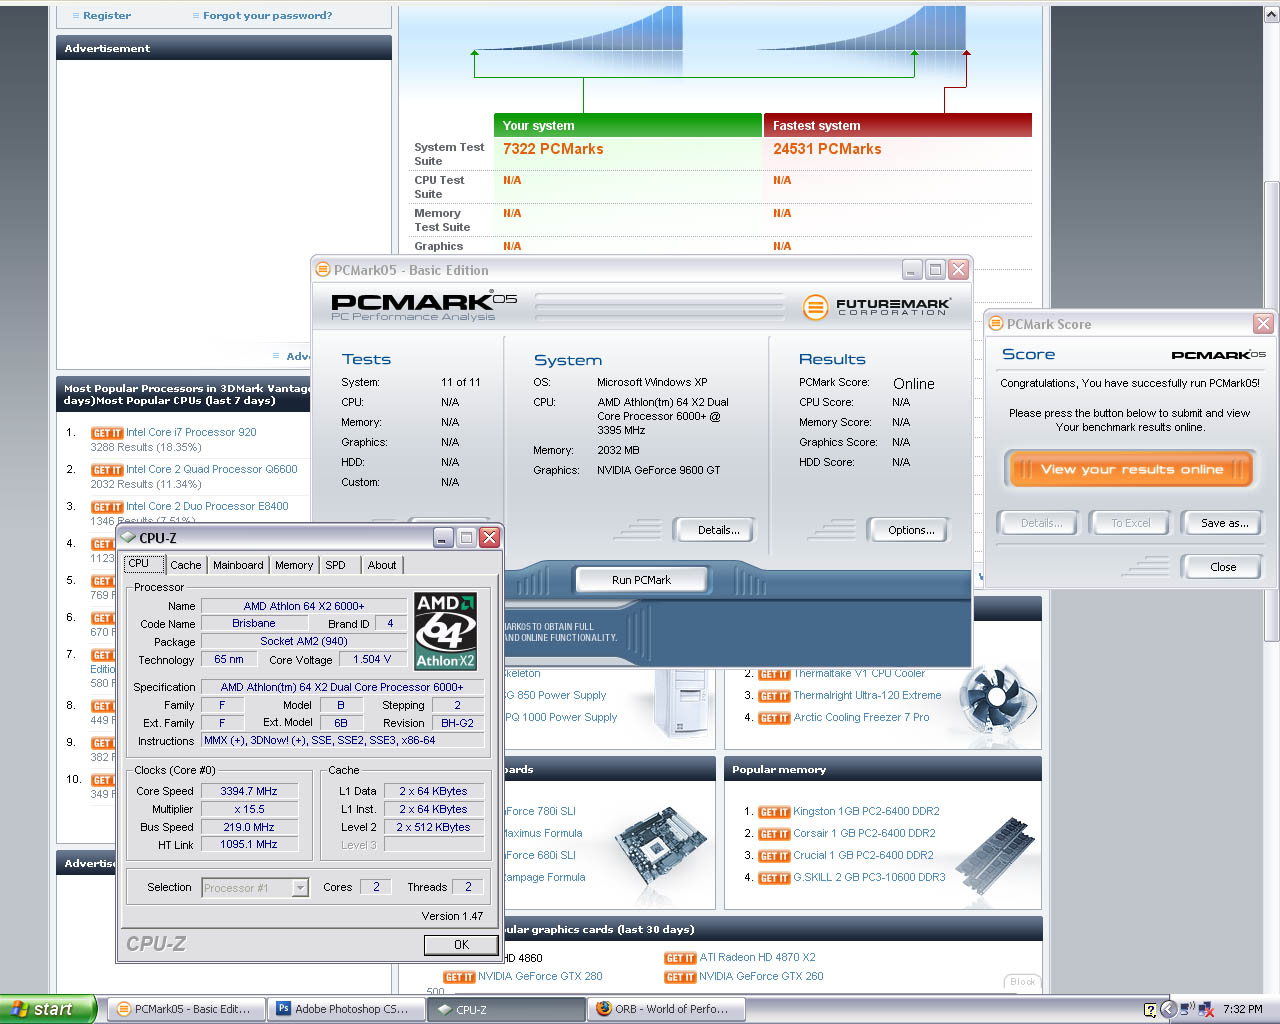Click the system clock showing 7:32 PM
Screen dimensions: 1280x1024
tap(1242, 1010)
